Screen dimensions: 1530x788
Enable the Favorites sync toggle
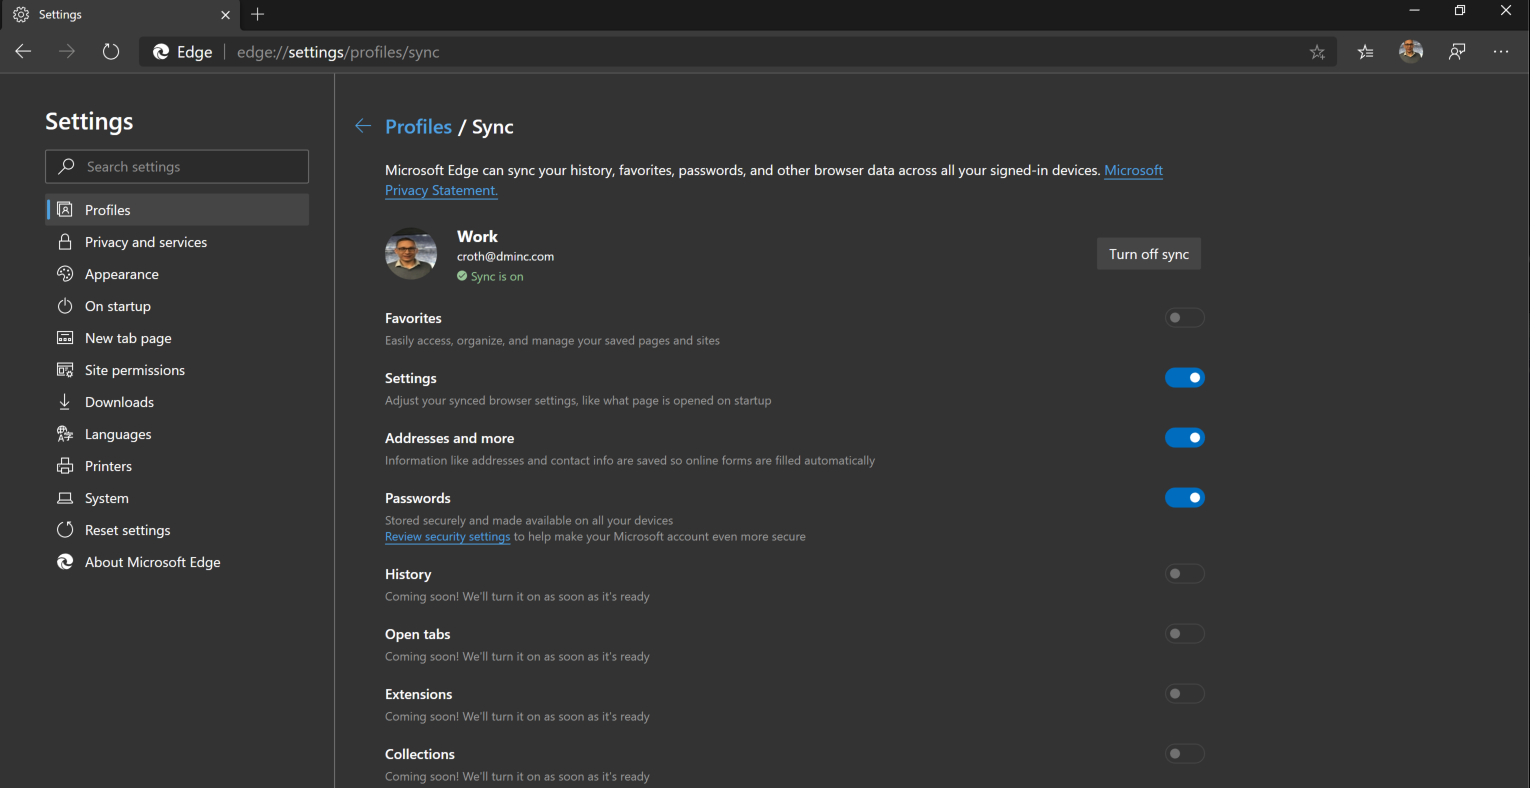(1184, 318)
